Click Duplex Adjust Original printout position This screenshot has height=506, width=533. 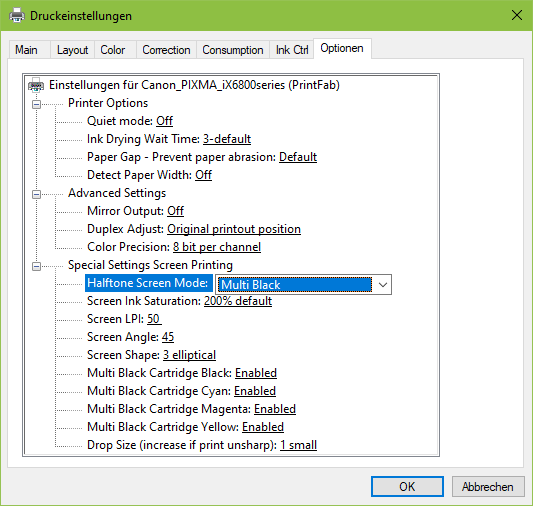[x=234, y=229]
